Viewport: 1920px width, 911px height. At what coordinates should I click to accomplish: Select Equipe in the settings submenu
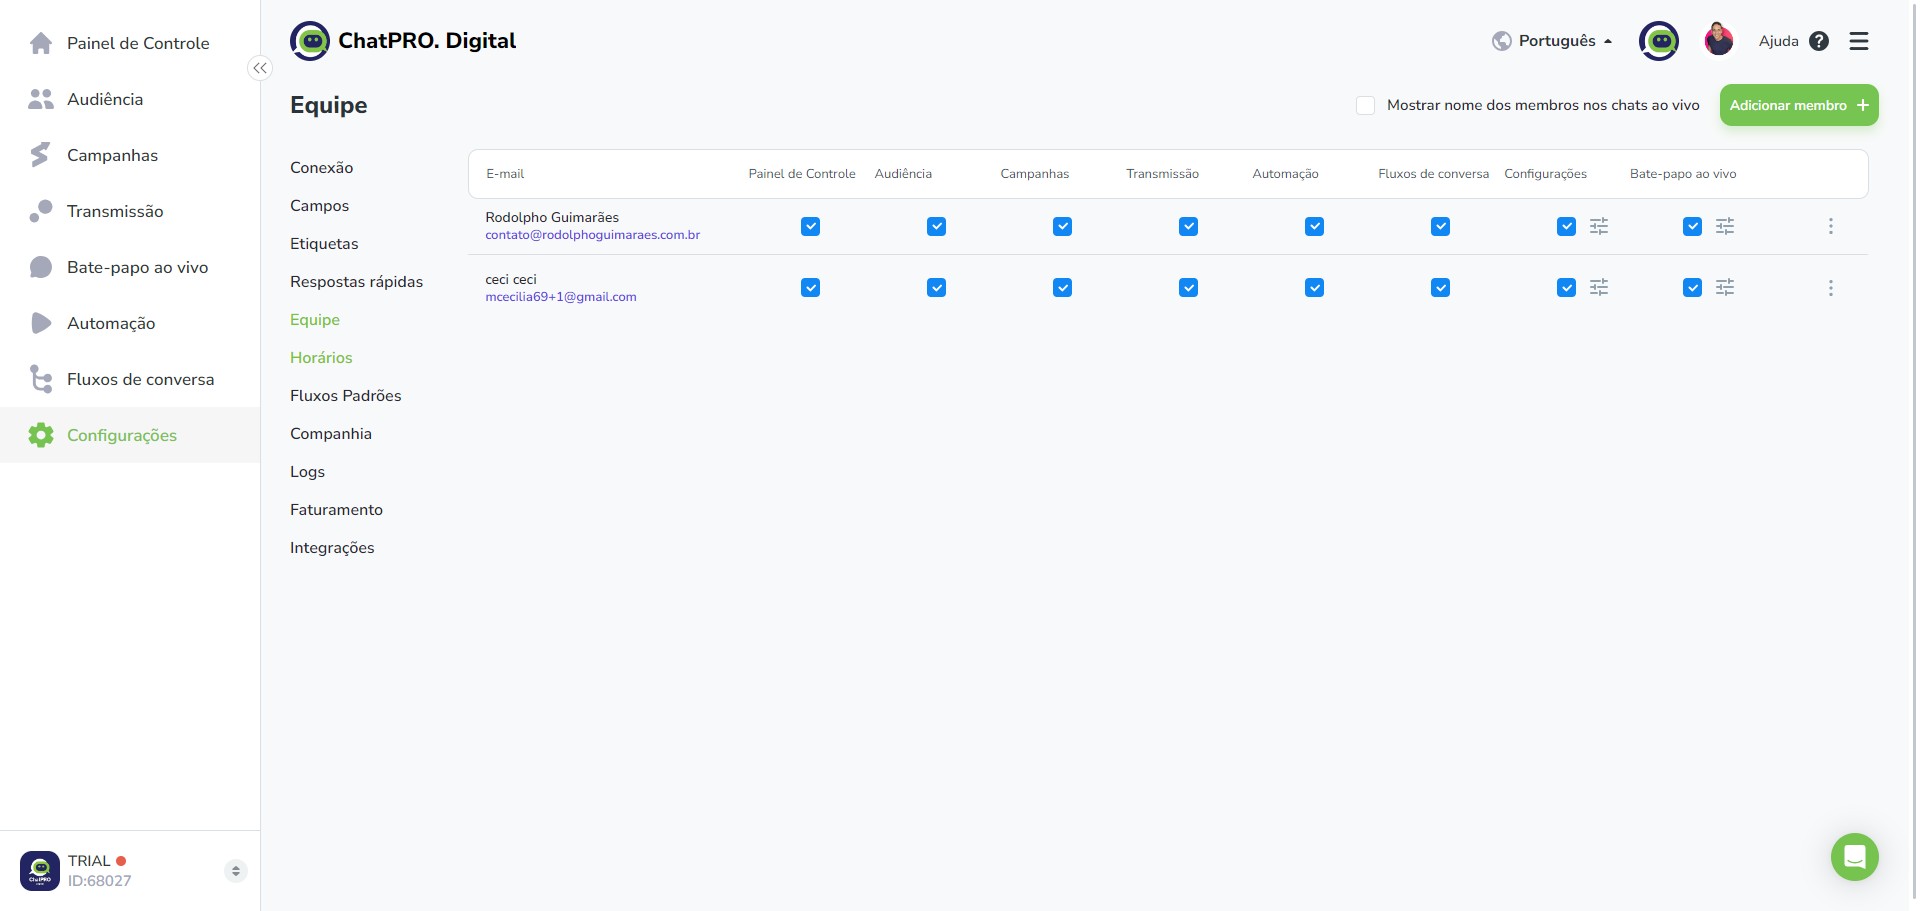315,320
